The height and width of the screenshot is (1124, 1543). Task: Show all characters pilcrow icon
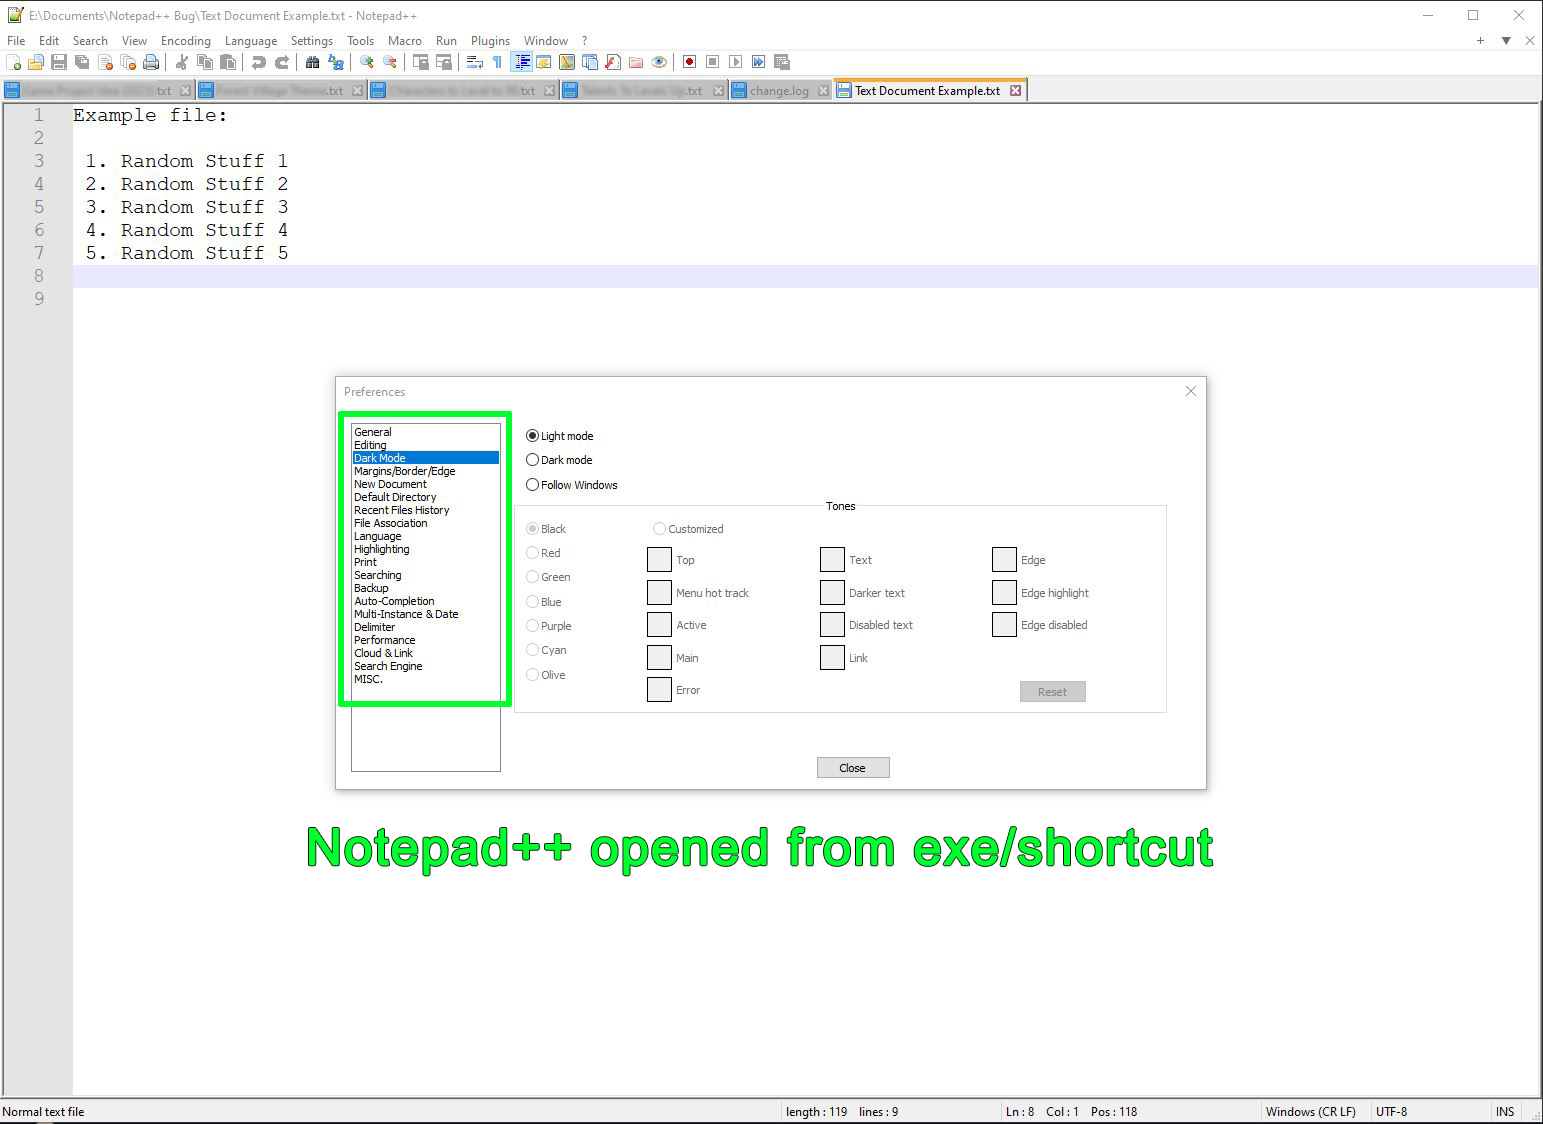click(497, 62)
